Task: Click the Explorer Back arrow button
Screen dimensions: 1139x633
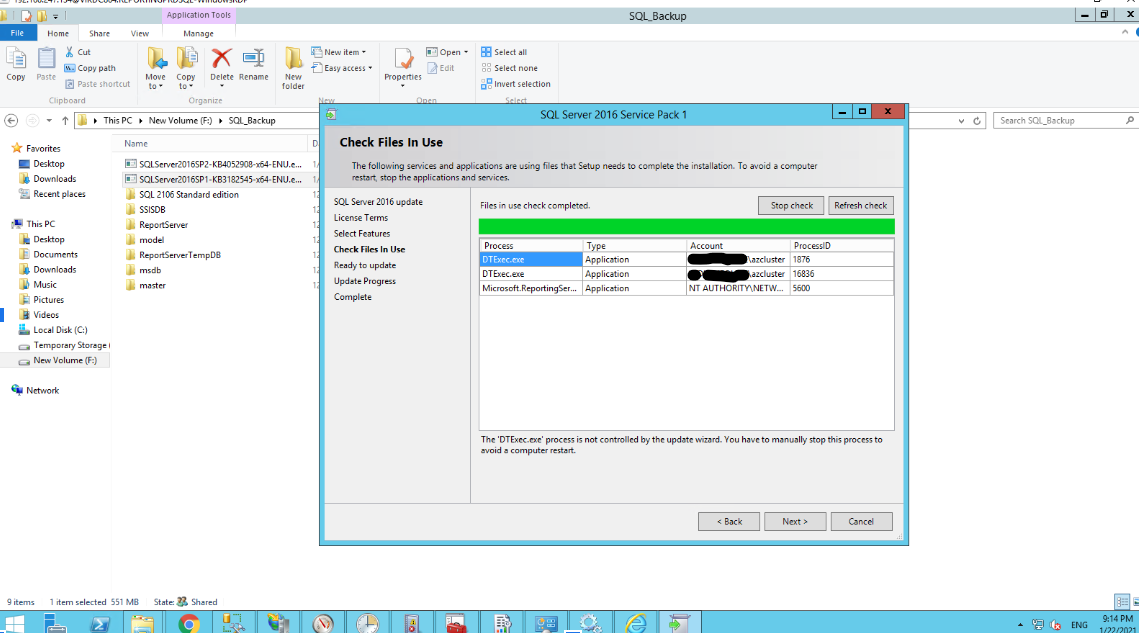Action: (11, 121)
